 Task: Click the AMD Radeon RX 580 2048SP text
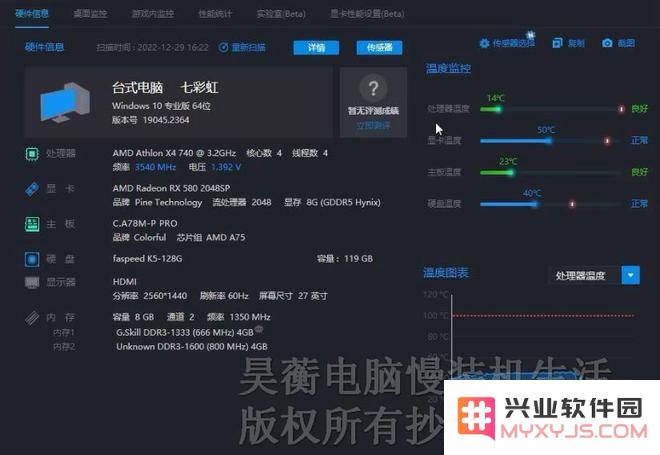[171, 188]
